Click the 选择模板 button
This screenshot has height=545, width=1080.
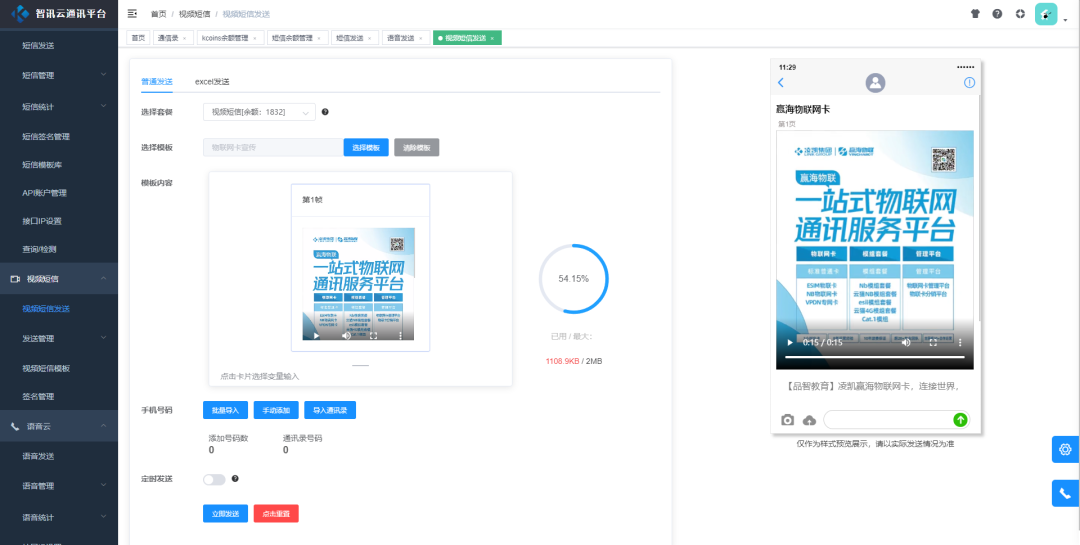tap(366, 147)
